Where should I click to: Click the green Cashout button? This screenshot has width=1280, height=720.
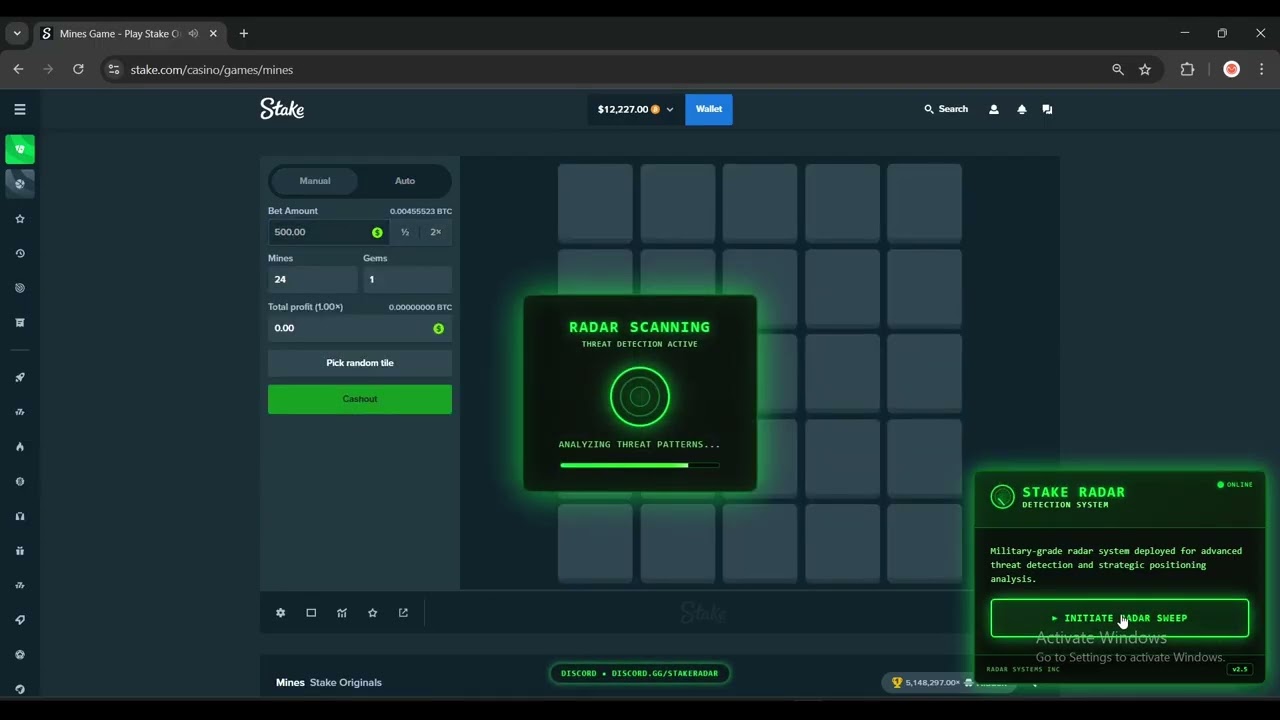[360, 399]
